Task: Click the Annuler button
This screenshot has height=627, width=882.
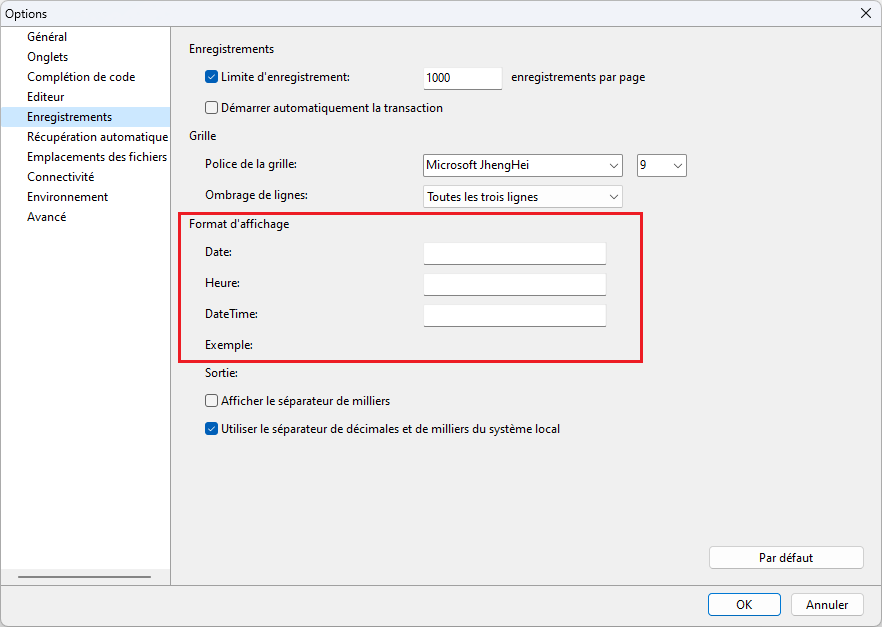Action: [827, 605]
